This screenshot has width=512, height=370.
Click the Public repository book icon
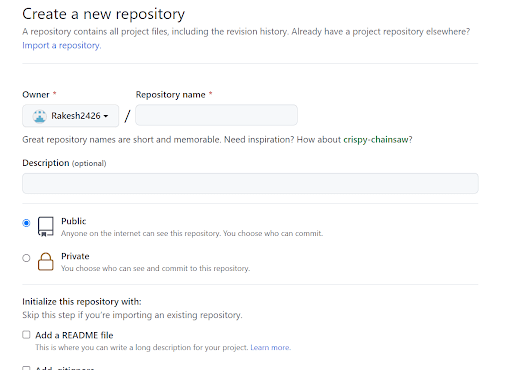coord(46,226)
